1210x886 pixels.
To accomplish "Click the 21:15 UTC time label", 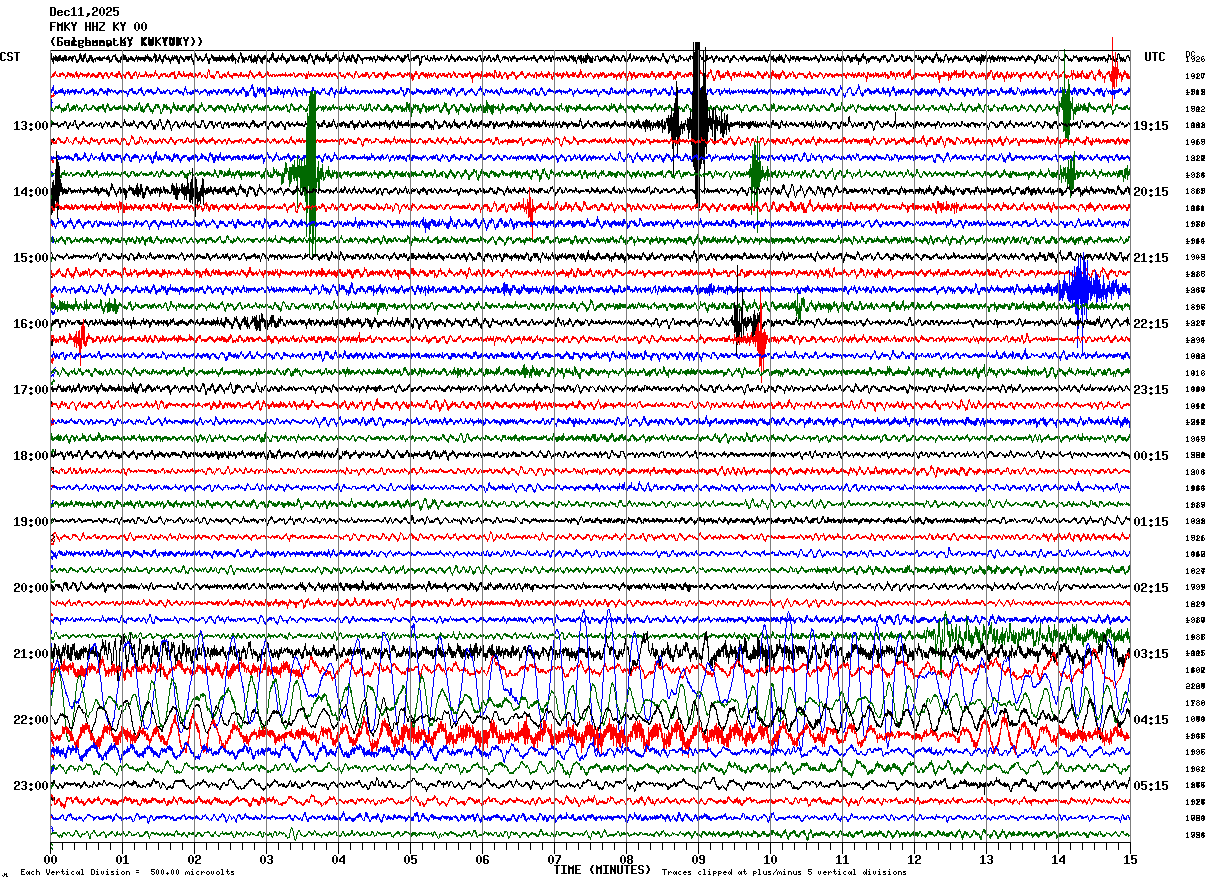I will coord(1151,258).
